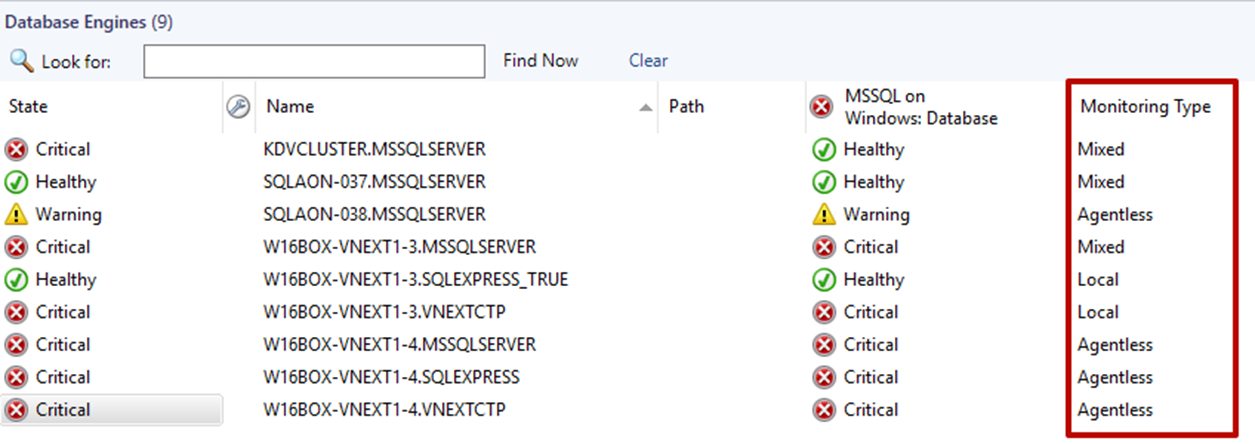Select the SQLAON-037.MSSQLSERVER name
This screenshot has width=1255, height=444.
point(375,182)
